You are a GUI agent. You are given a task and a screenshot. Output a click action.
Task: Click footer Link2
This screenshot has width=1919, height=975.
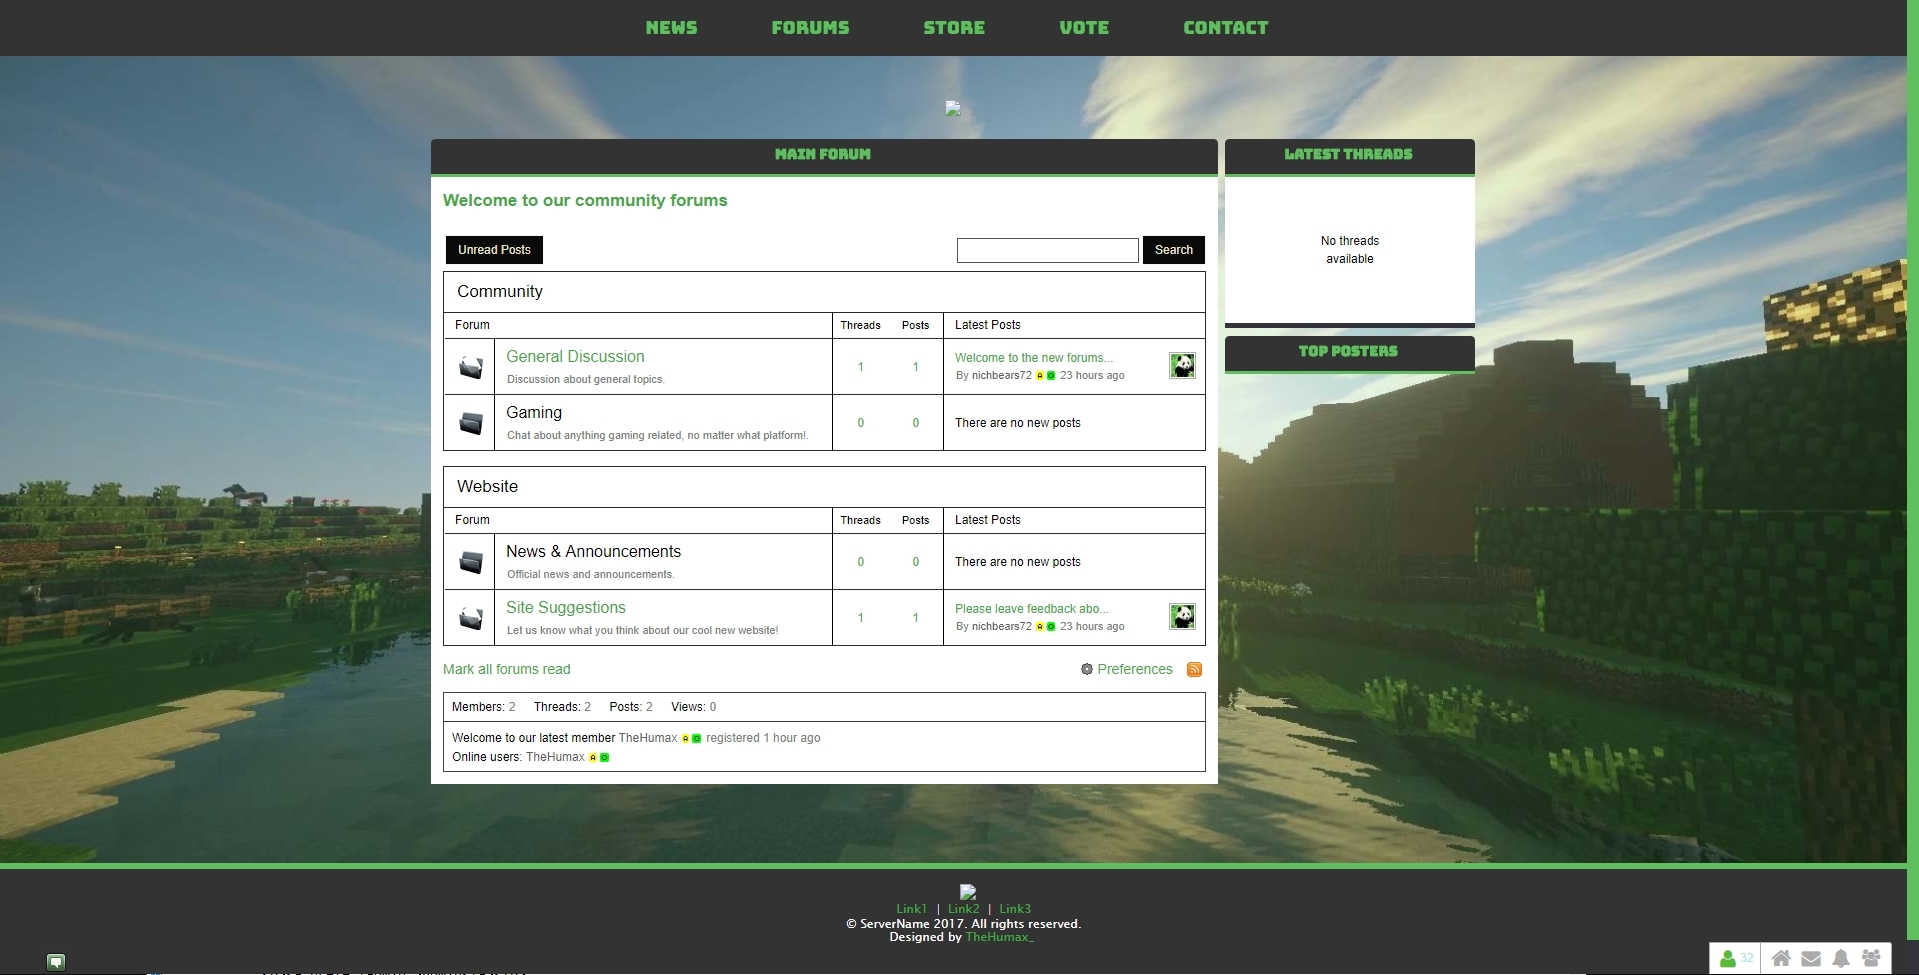(x=963, y=909)
